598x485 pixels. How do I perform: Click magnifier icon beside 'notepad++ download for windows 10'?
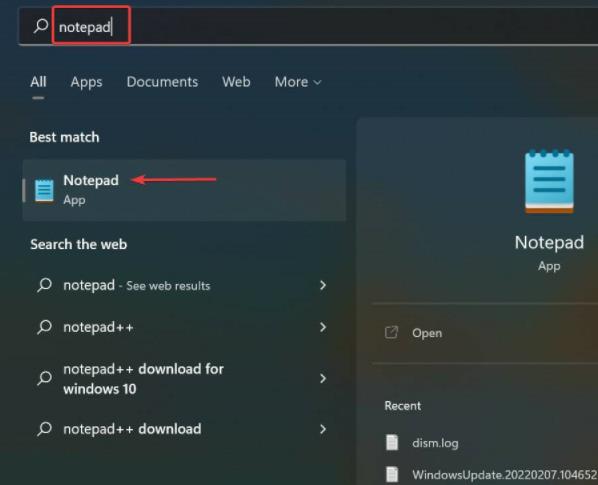pyautogui.click(x=45, y=378)
